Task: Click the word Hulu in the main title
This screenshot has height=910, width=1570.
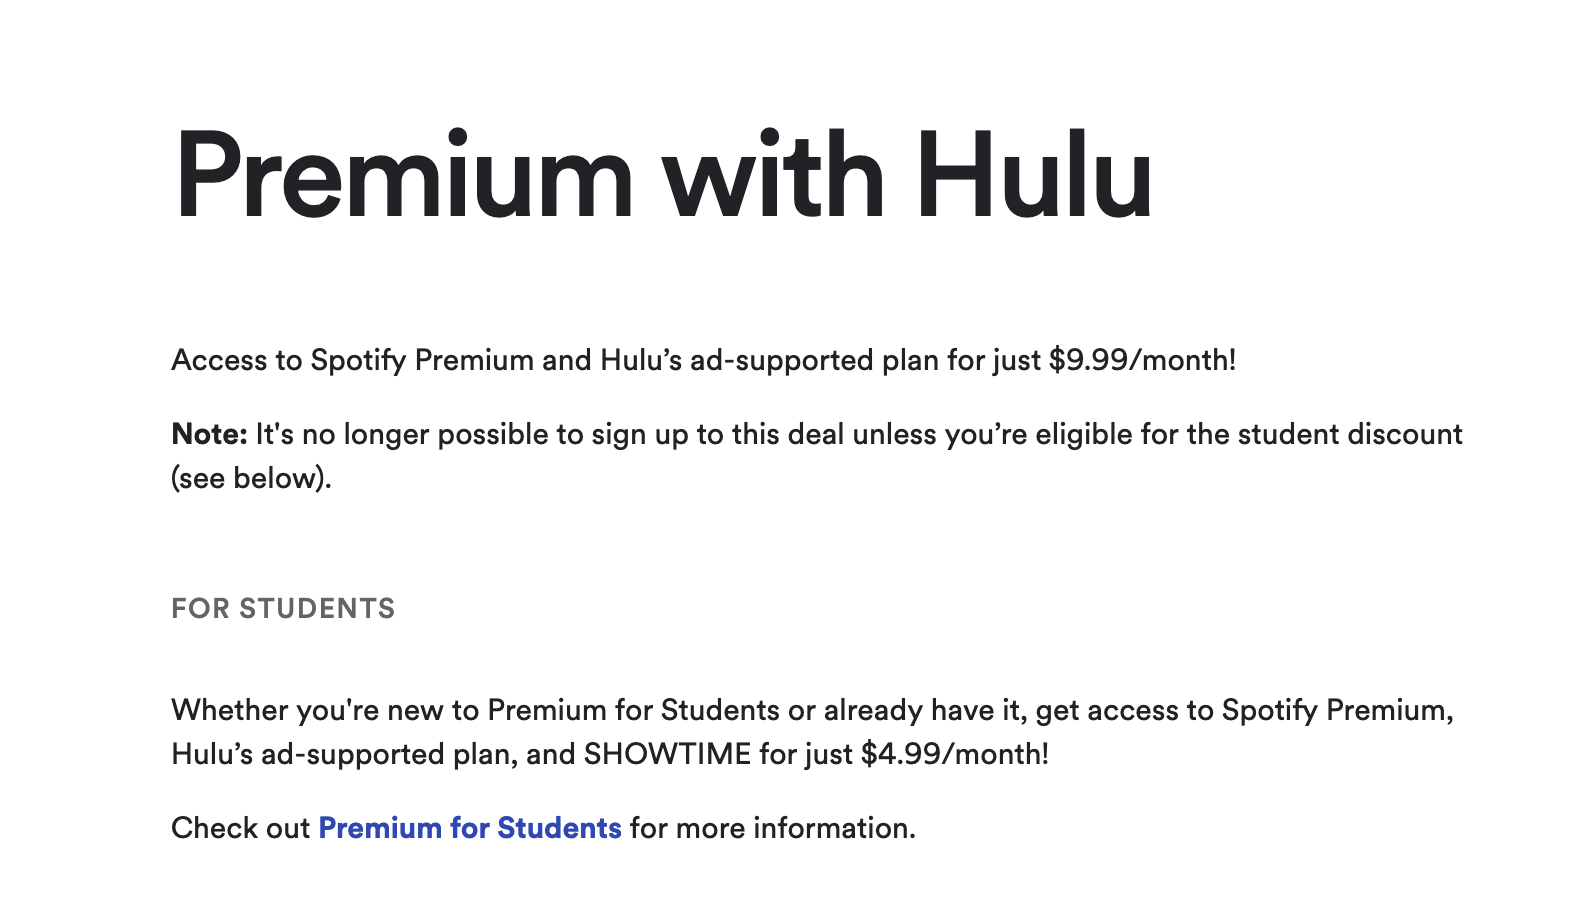Action: point(1034,176)
